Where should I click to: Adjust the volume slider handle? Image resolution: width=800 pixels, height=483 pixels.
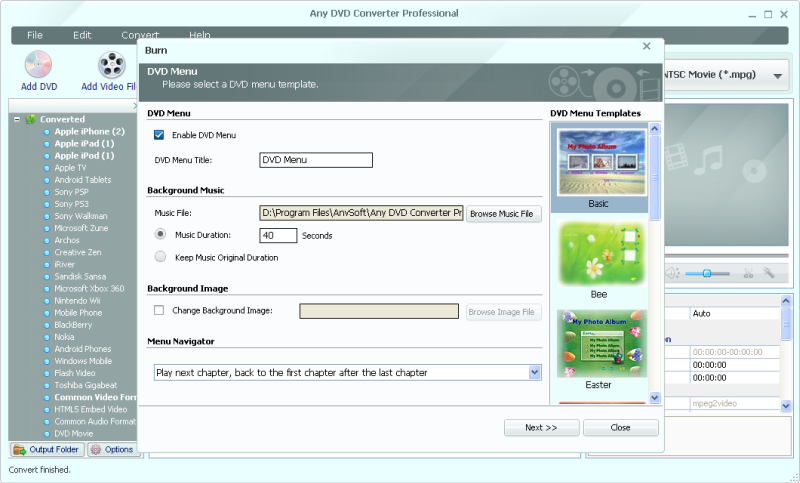click(707, 273)
